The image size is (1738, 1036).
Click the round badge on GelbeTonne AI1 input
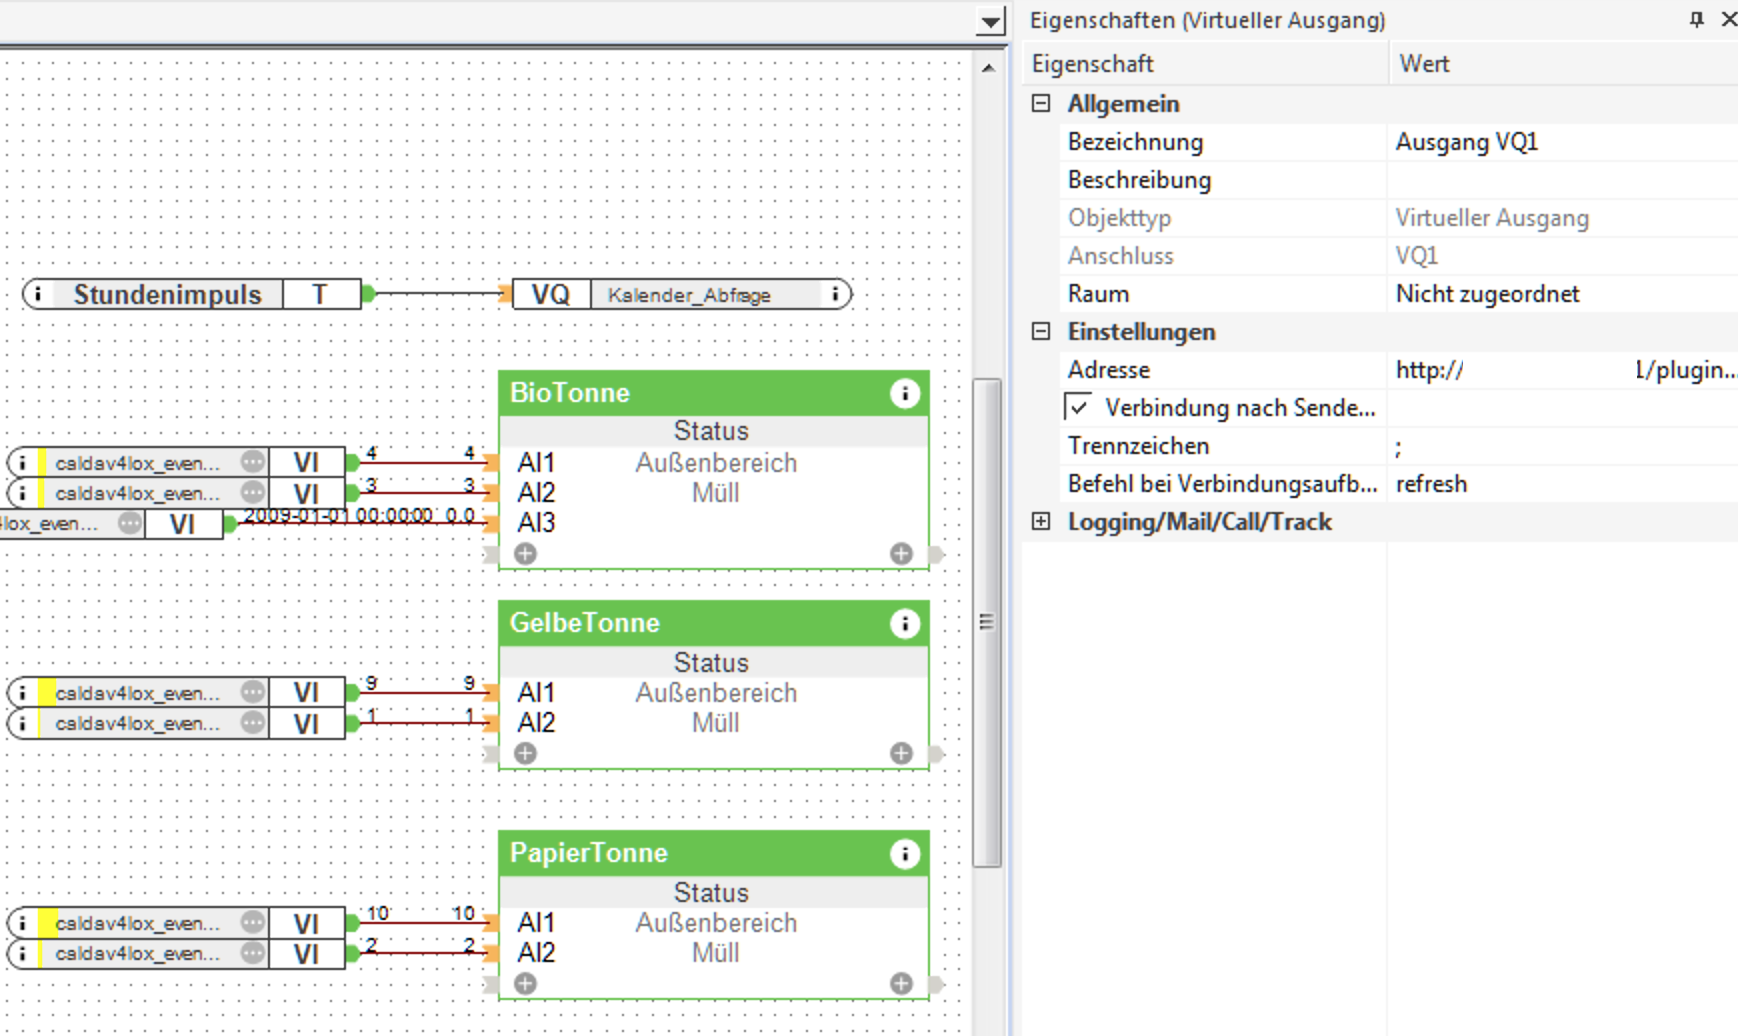(253, 692)
